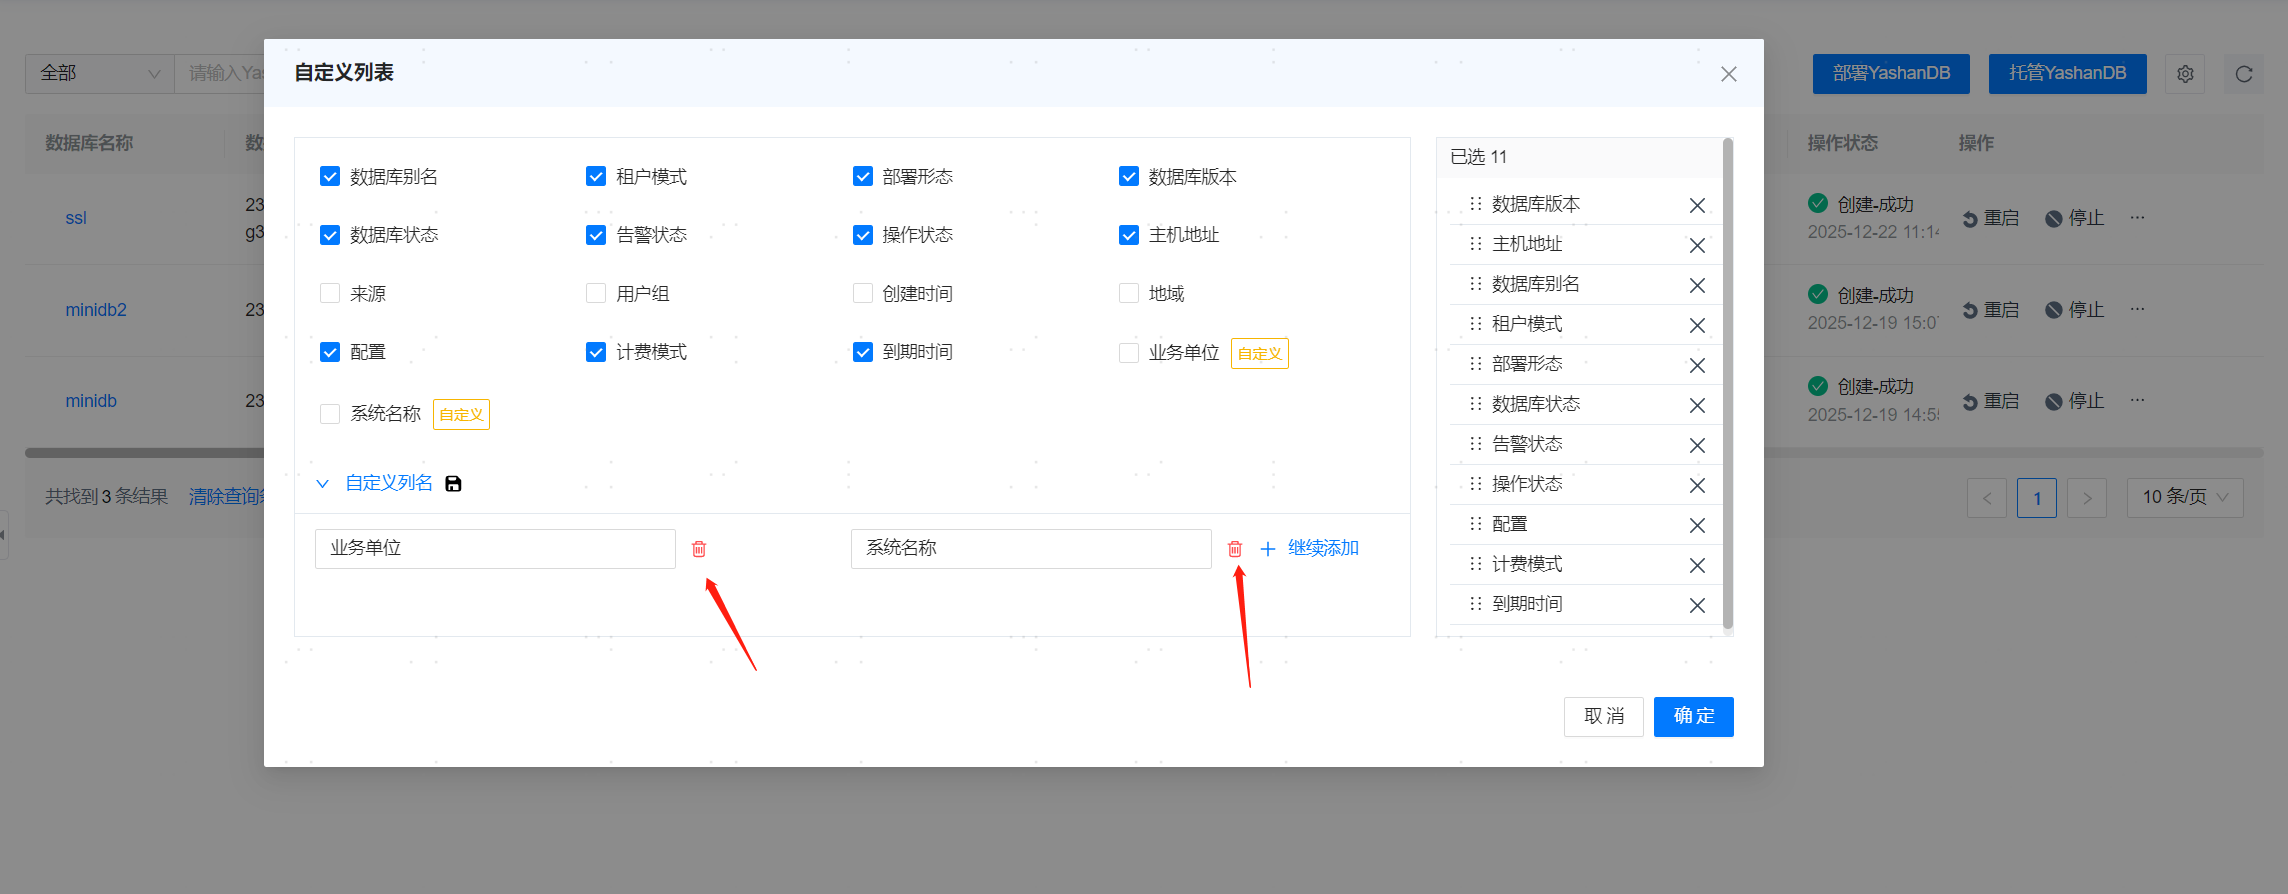
Task: Click the 确定 button
Action: [1693, 716]
